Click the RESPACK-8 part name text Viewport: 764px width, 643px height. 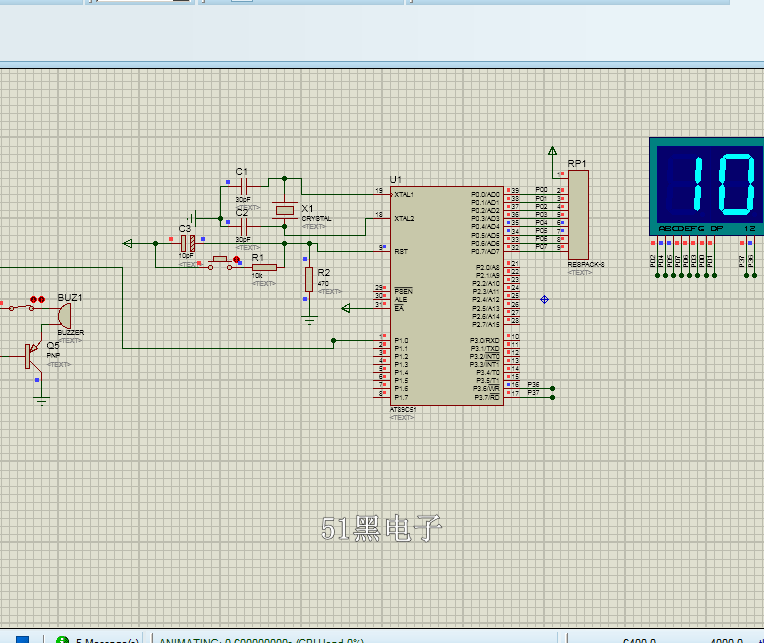(586, 265)
